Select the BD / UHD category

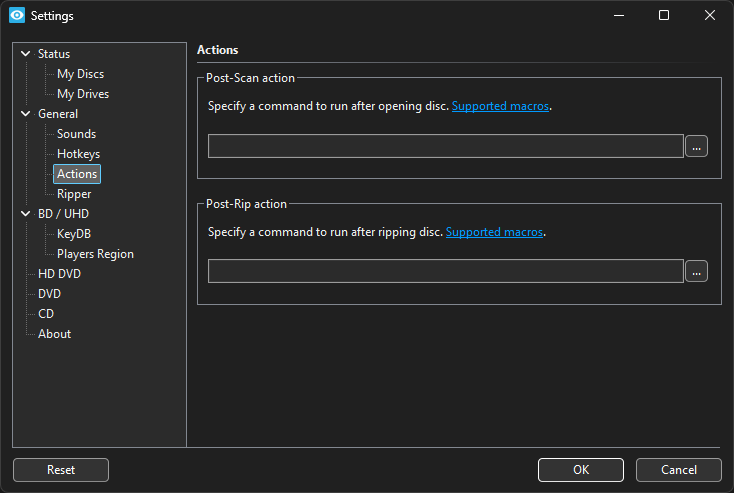coord(63,214)
